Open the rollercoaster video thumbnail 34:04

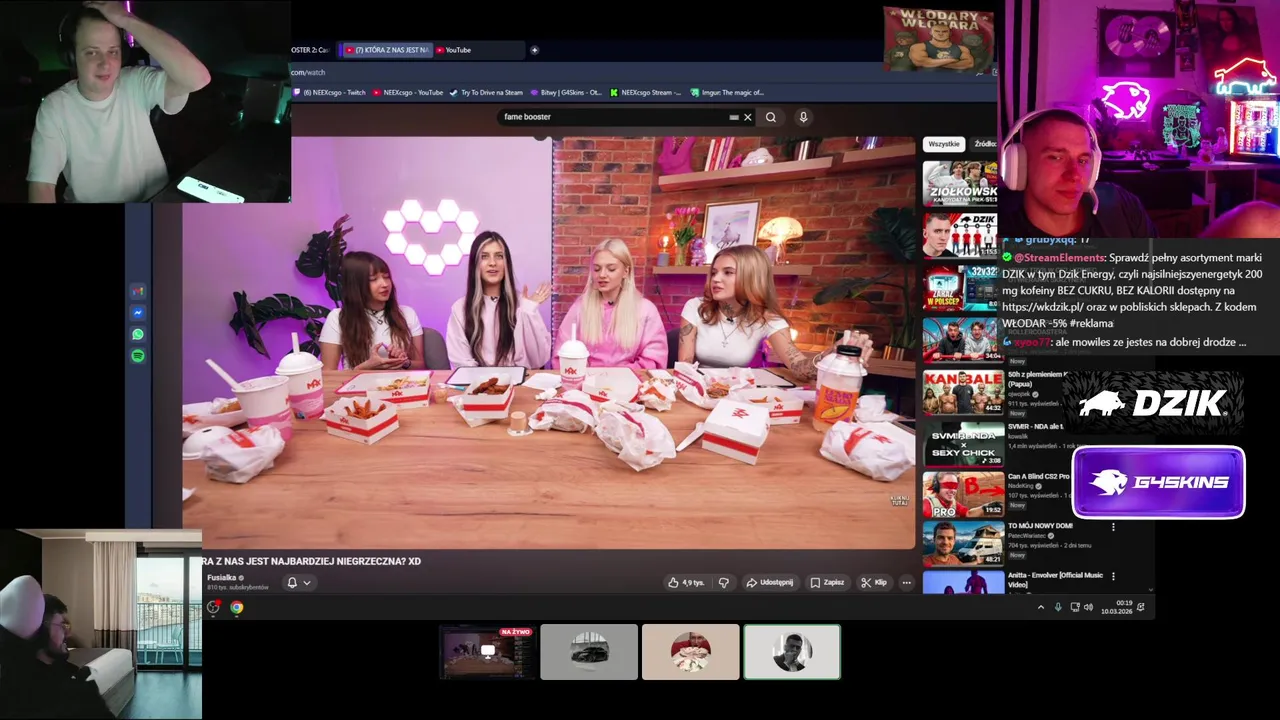tap(962, 339)
